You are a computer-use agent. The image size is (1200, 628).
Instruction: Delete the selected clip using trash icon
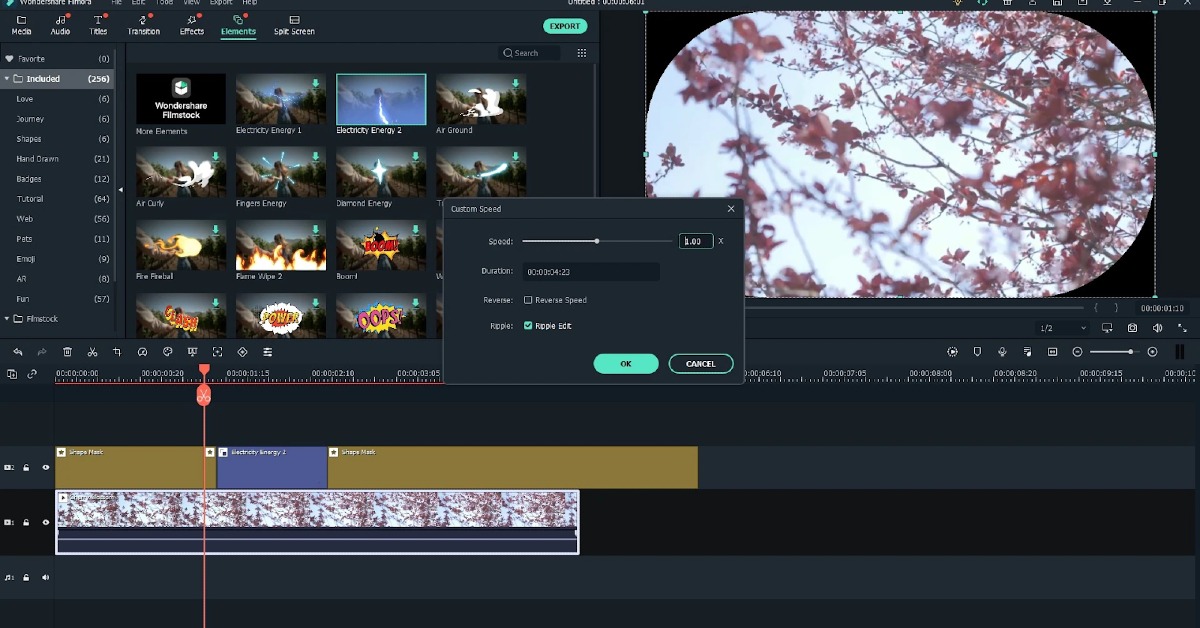68,352
